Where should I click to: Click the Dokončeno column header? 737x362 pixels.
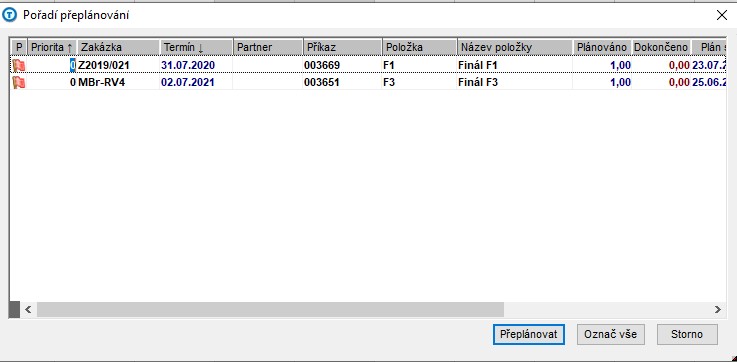[x=661, y=47]
